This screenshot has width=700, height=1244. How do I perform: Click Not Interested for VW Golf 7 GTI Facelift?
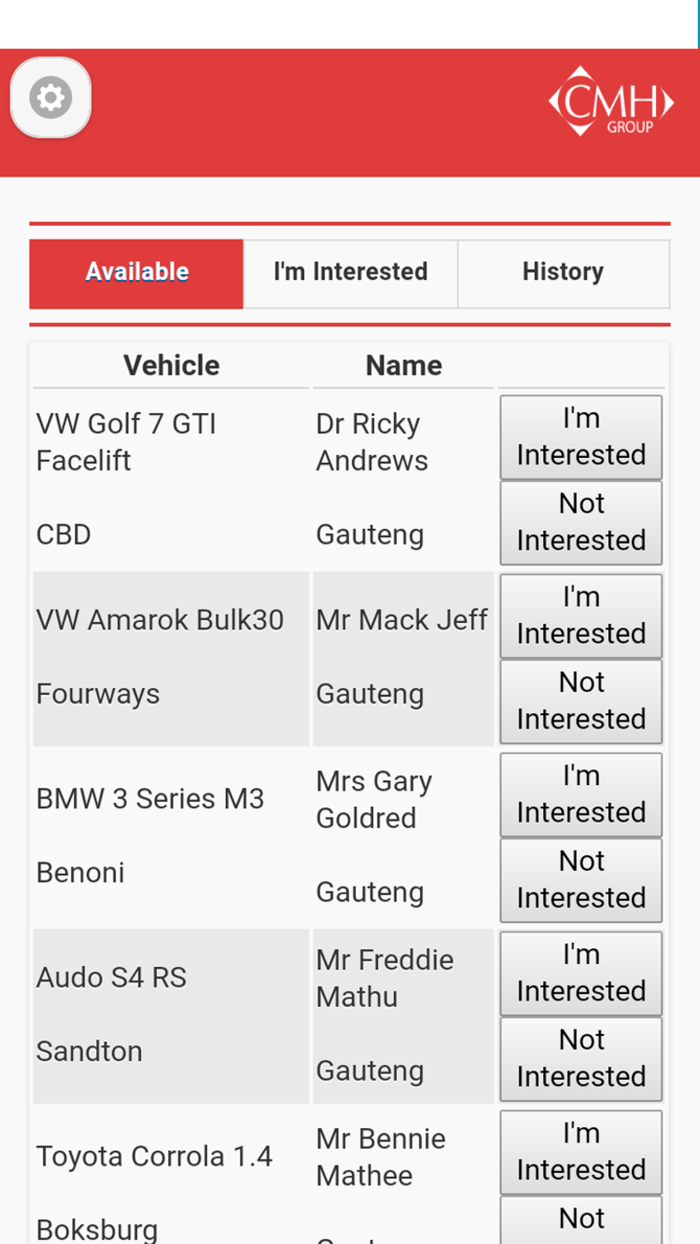(x=580, y=522)
